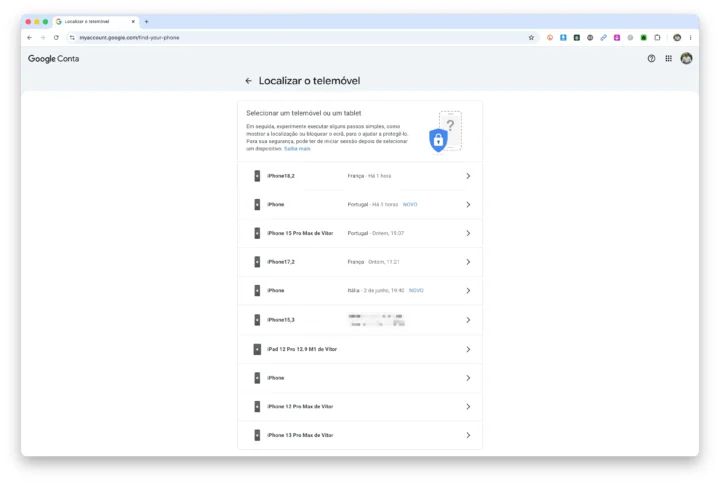
Task: Open Chrome's three-dot menu
Action: pos(690,38)
